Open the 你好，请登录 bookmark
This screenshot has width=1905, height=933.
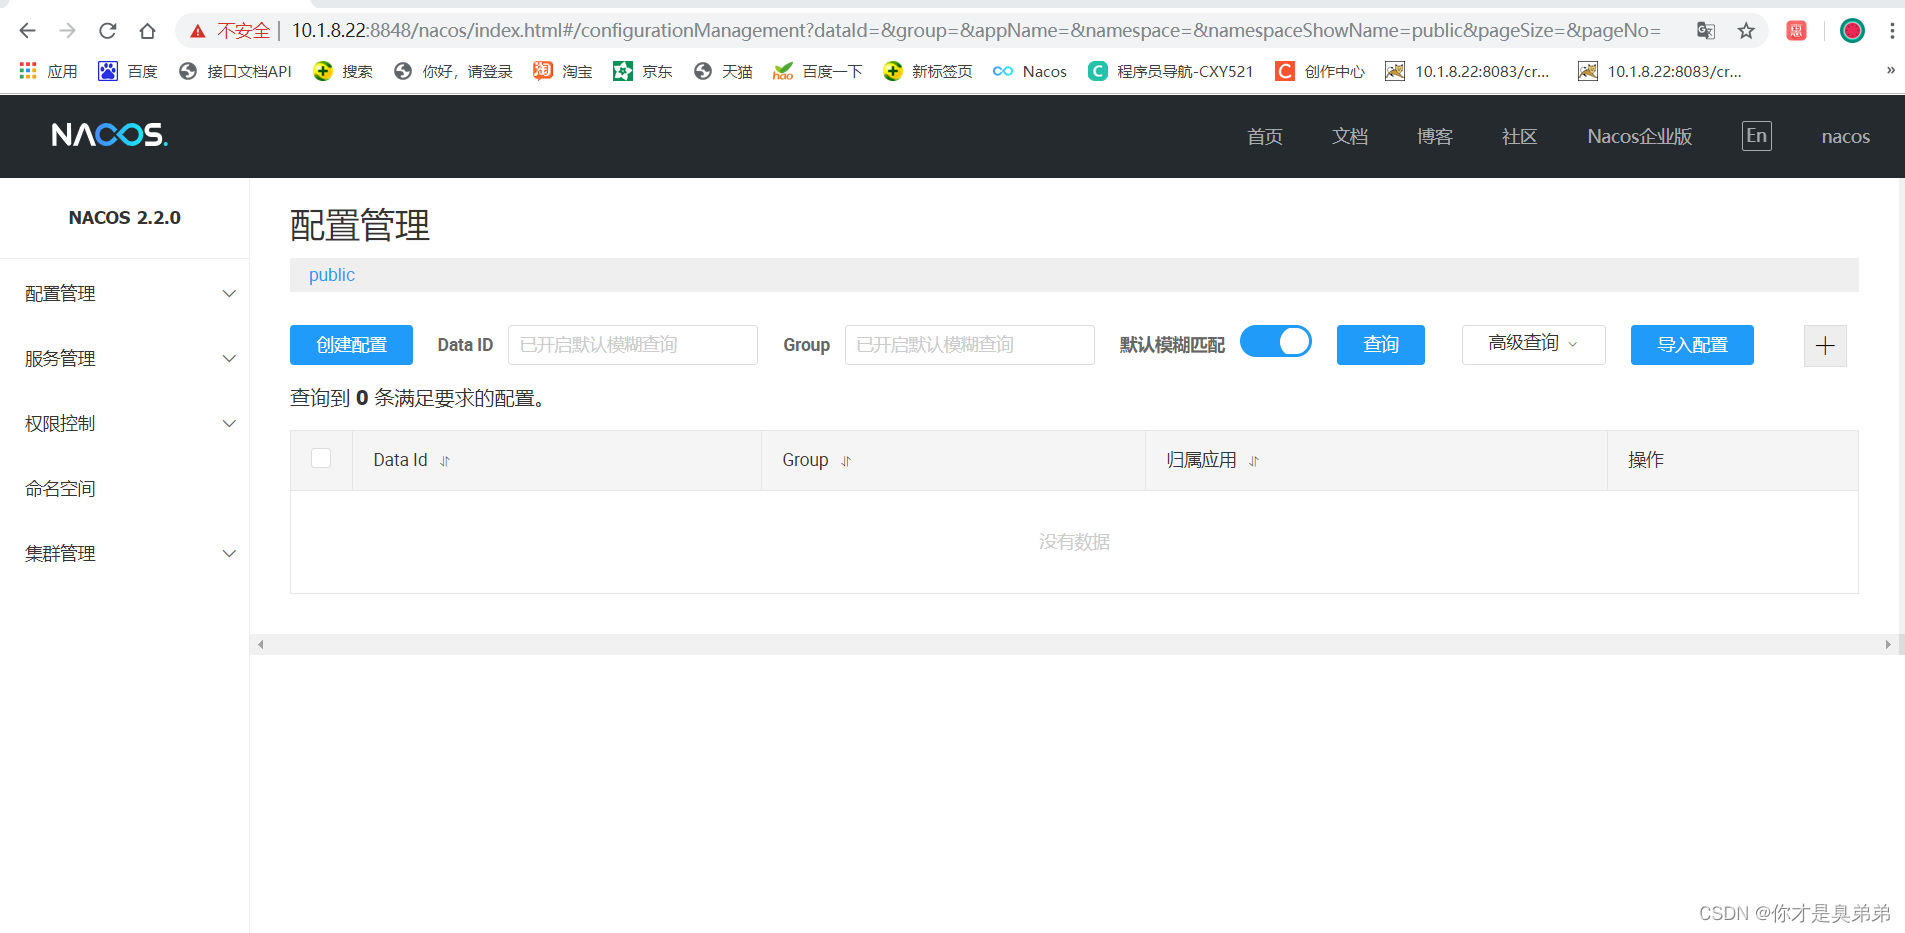[x=453, y=71]
